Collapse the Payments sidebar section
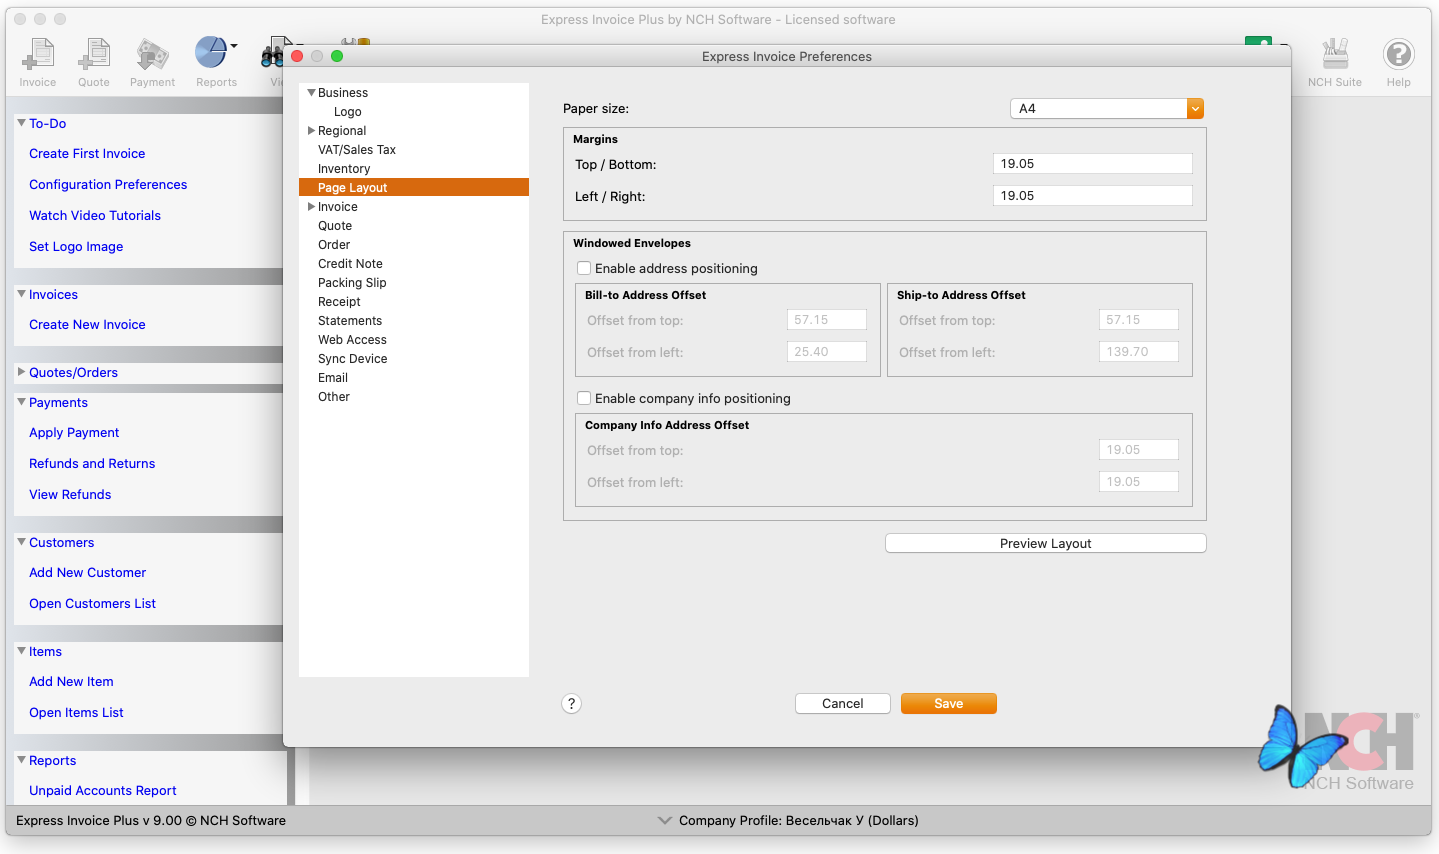 pyautogui.click(x=22, y=402)
